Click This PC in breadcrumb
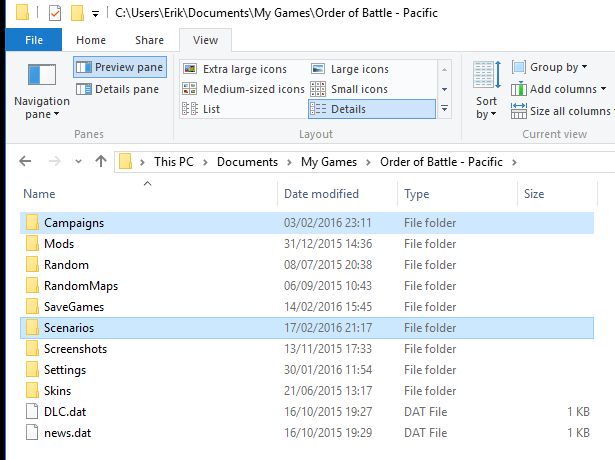615x460 pixels. (x=174, y=162)
